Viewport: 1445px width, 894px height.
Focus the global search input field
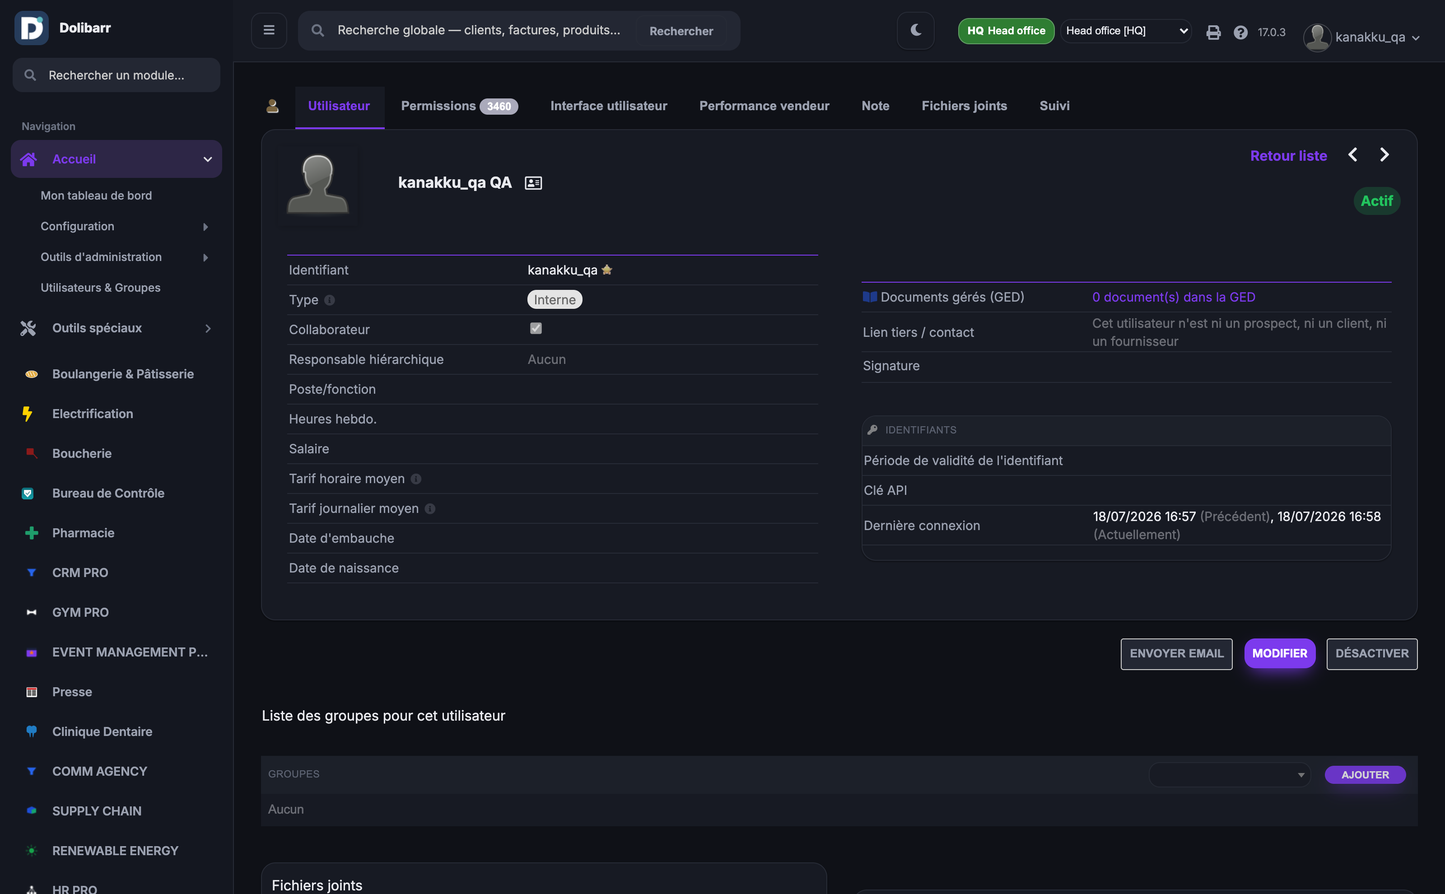(x=479, y=30)
